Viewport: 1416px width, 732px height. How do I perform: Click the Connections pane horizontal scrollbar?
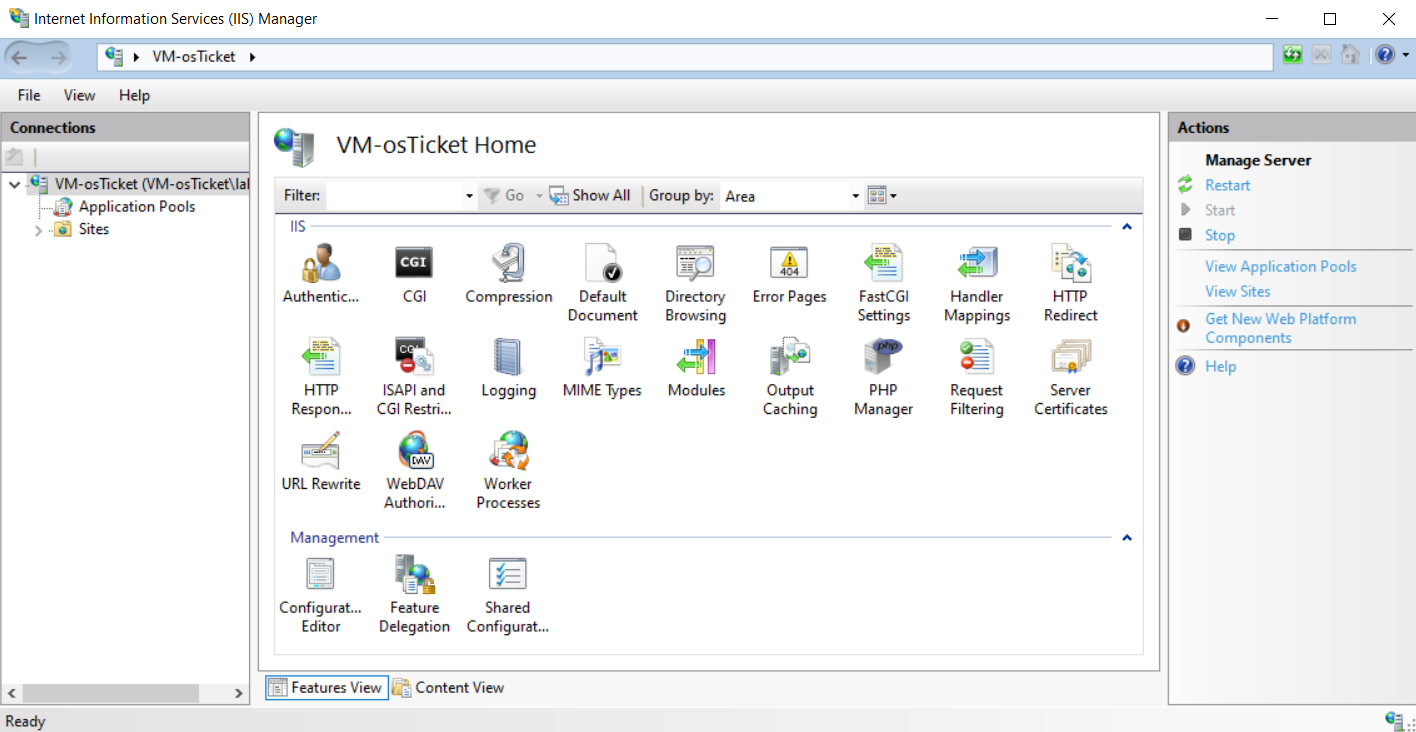(x=111, y=693)
